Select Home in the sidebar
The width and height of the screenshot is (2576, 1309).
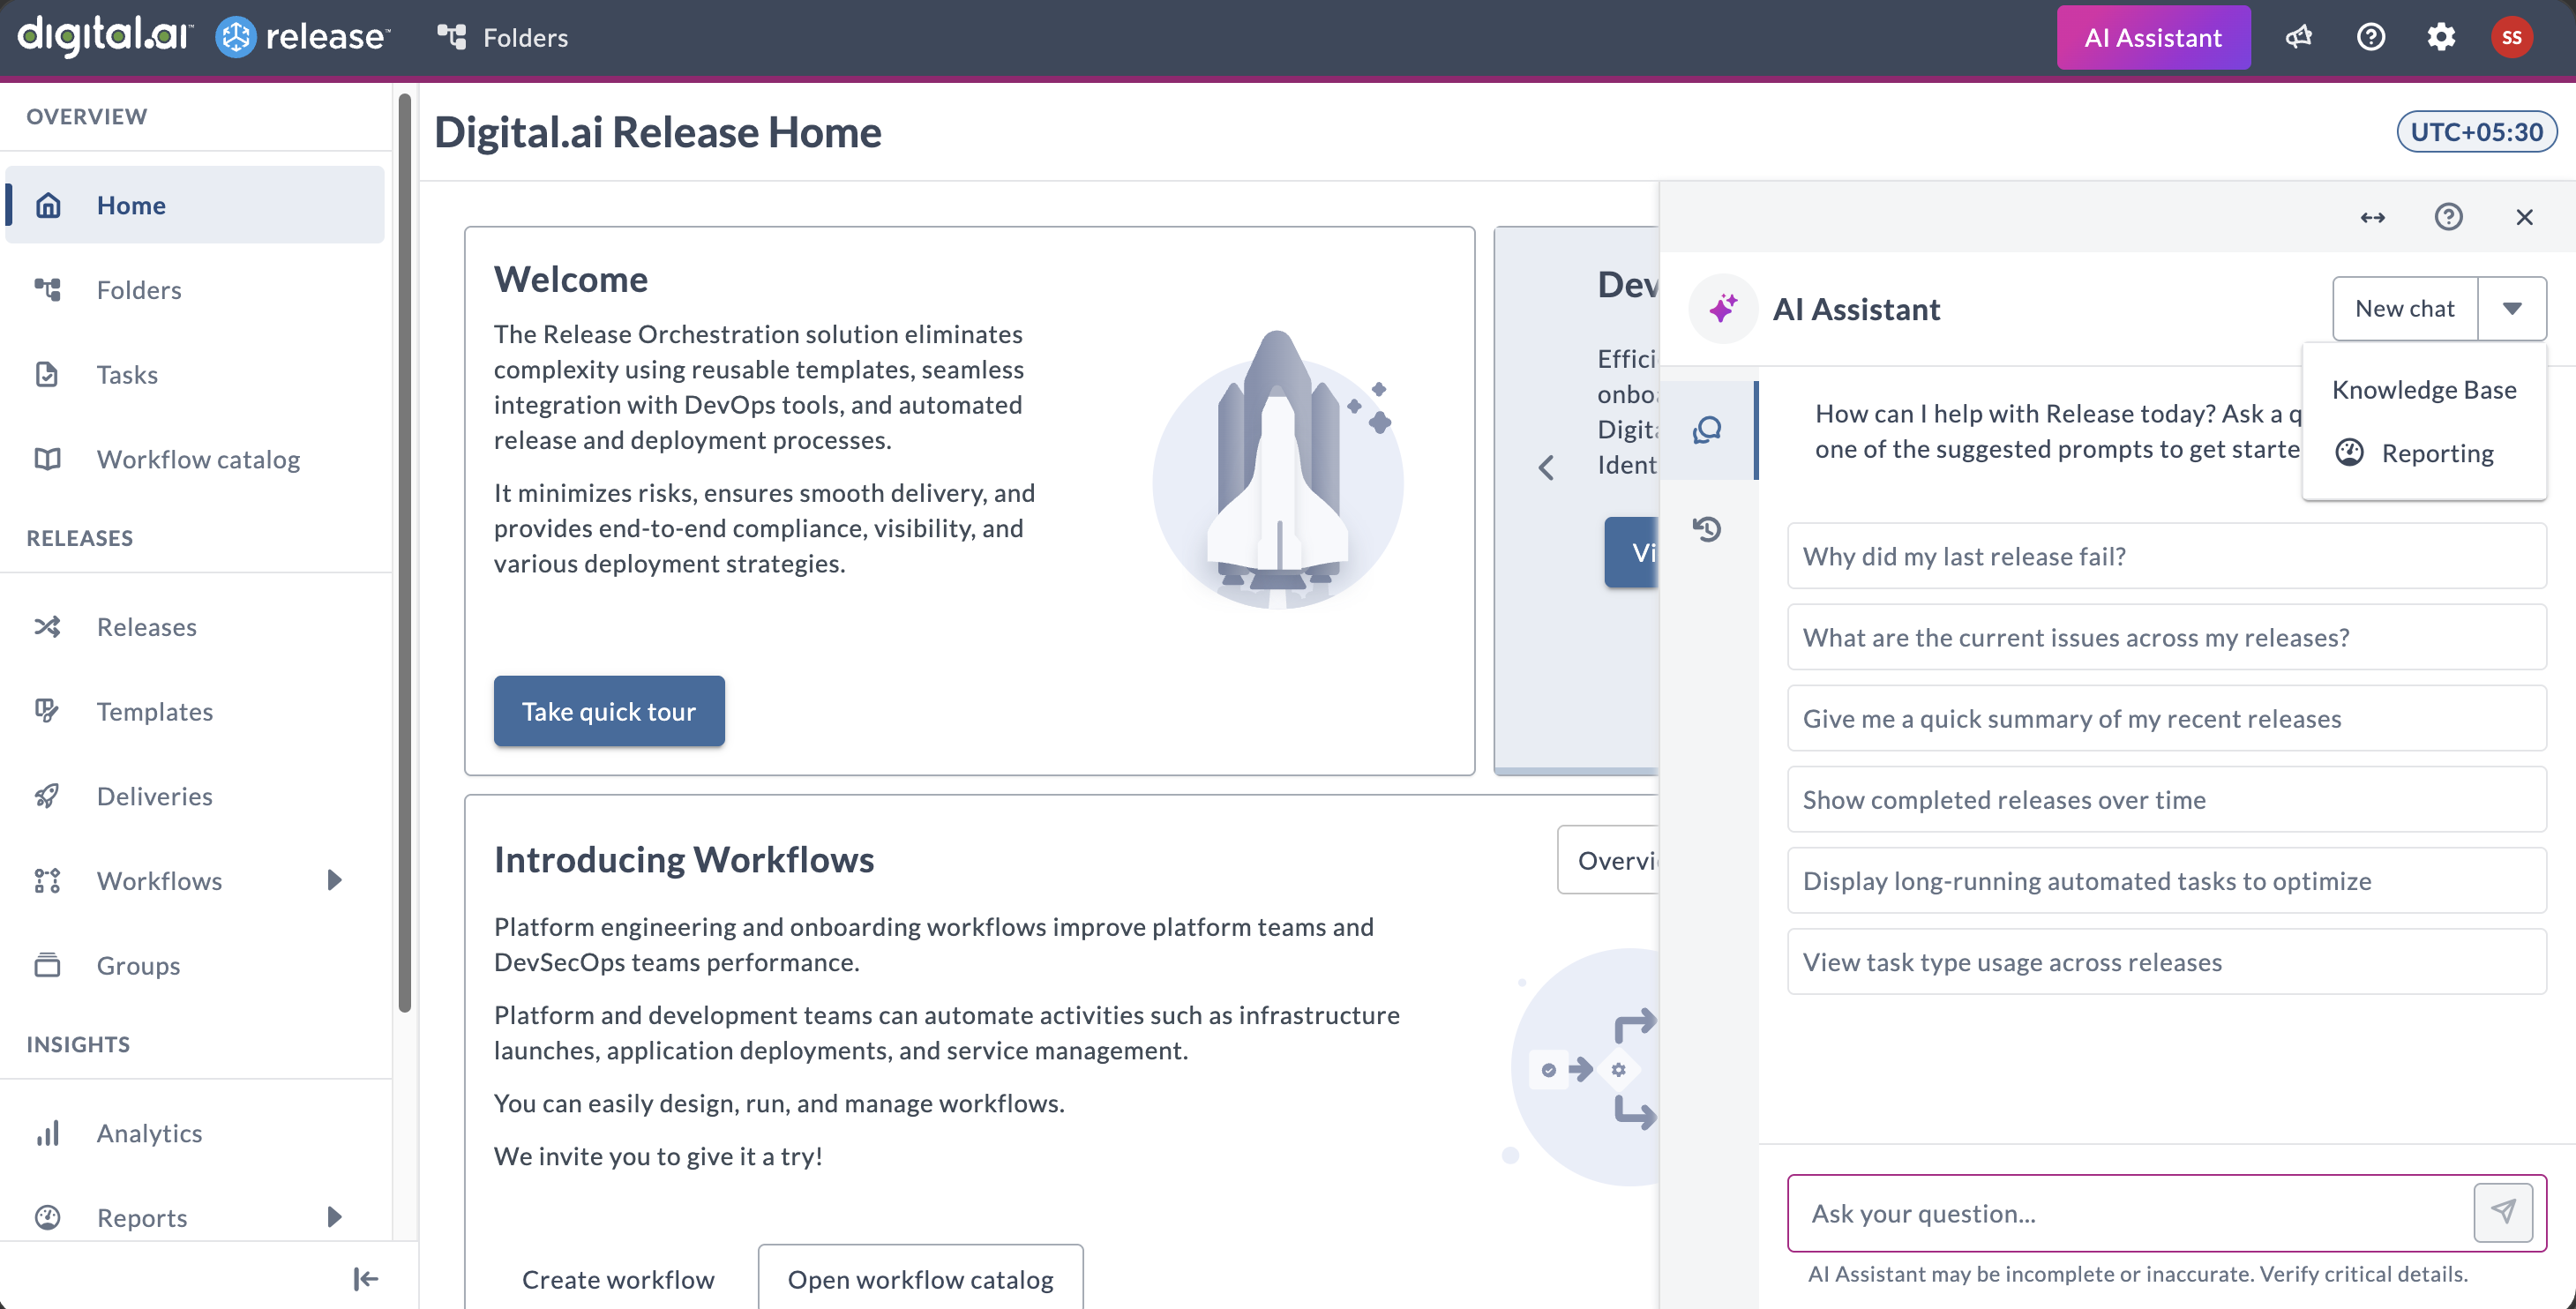click(x=195, y=204)
